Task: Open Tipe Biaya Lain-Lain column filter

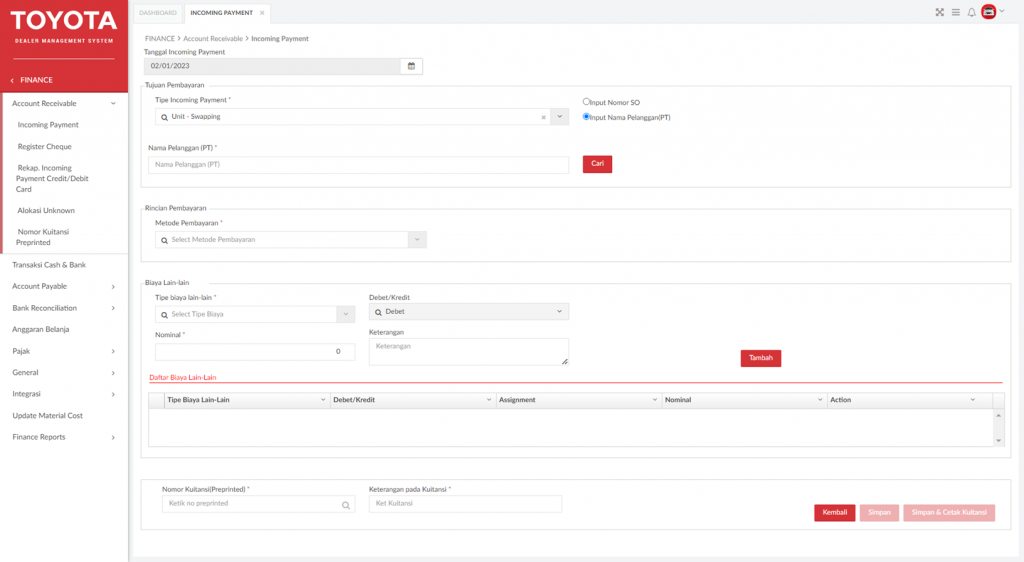Action: coord(323,400)
